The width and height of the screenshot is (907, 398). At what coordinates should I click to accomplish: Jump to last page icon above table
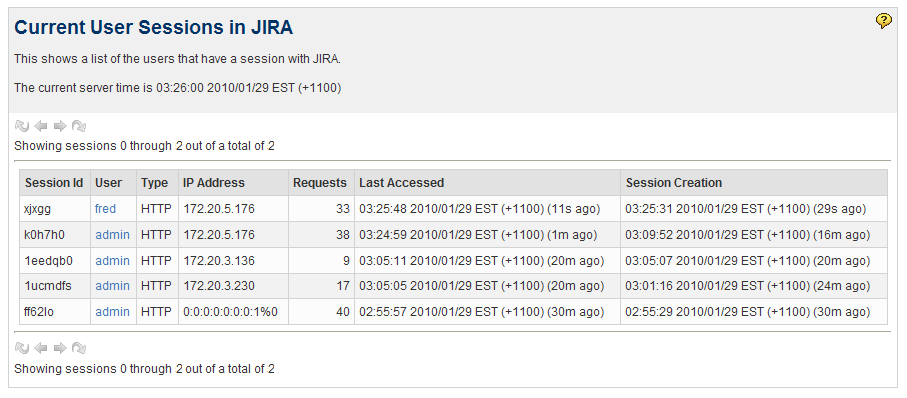79,126
